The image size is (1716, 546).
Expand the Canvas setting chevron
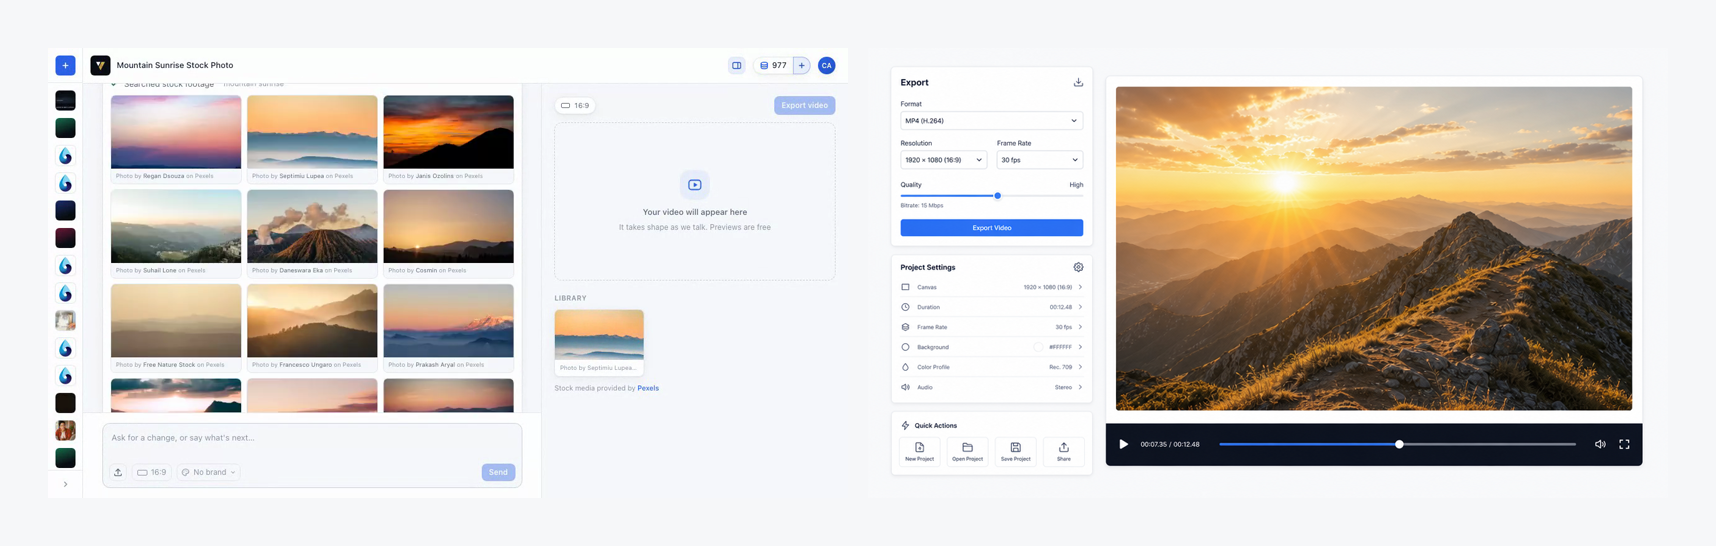1080,287
